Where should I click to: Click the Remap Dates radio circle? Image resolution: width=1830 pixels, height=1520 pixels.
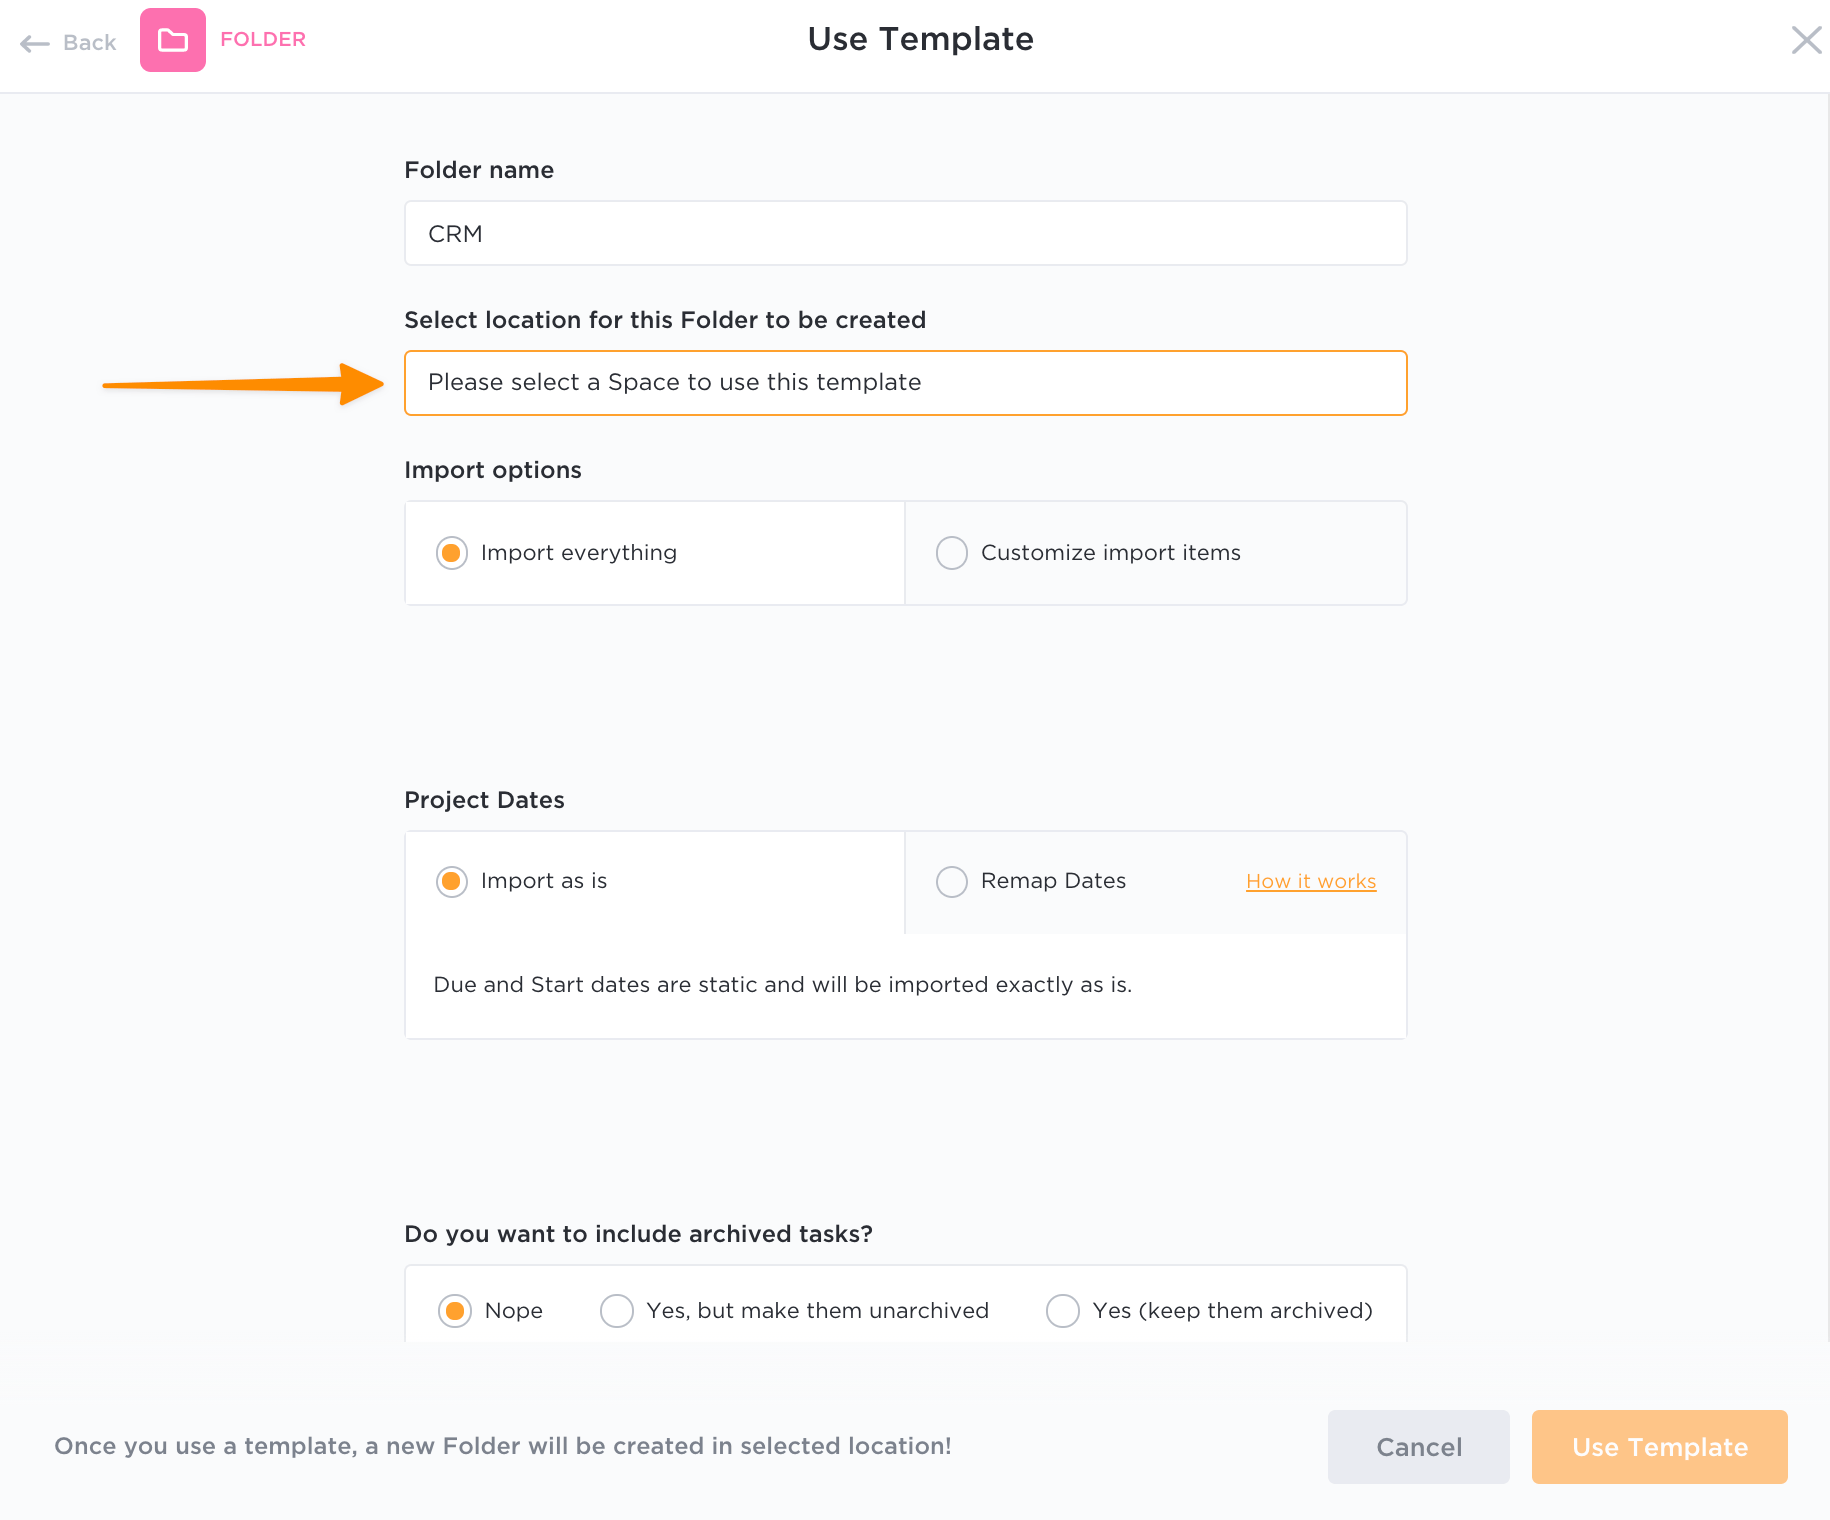tap(952, 881)
